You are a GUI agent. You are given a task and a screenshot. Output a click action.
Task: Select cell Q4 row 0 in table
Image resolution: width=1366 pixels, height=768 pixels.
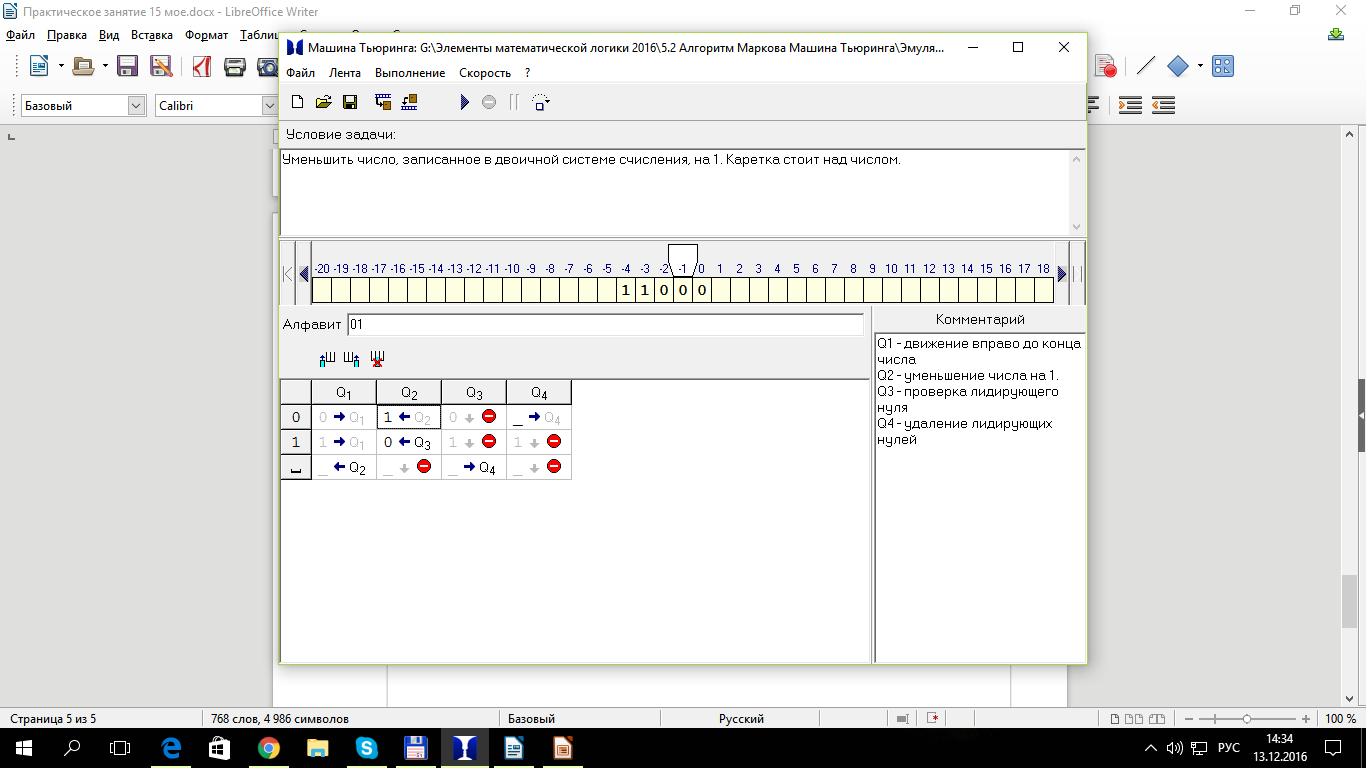539,417
